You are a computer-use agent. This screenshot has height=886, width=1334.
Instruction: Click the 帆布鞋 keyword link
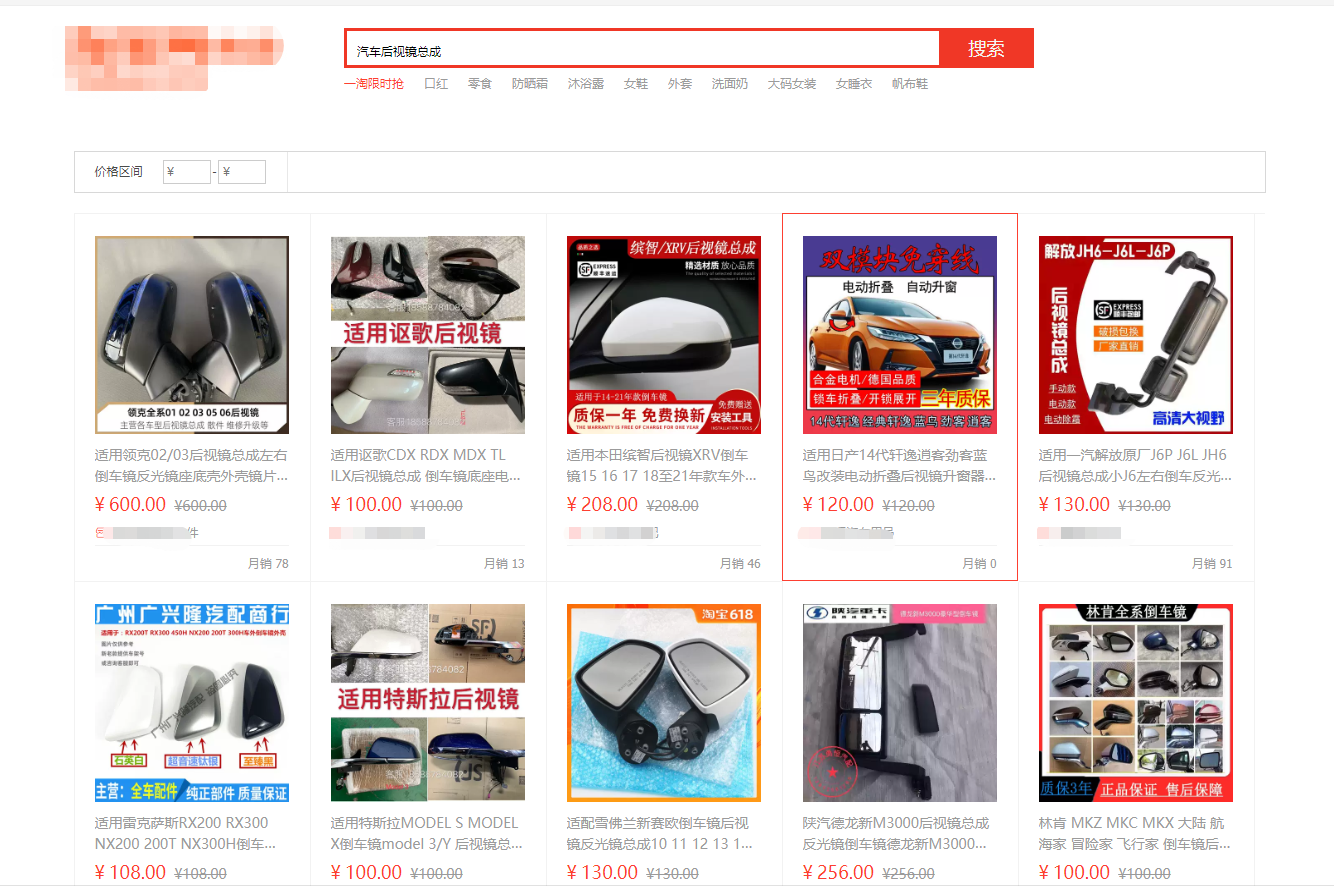pos(910,84)
